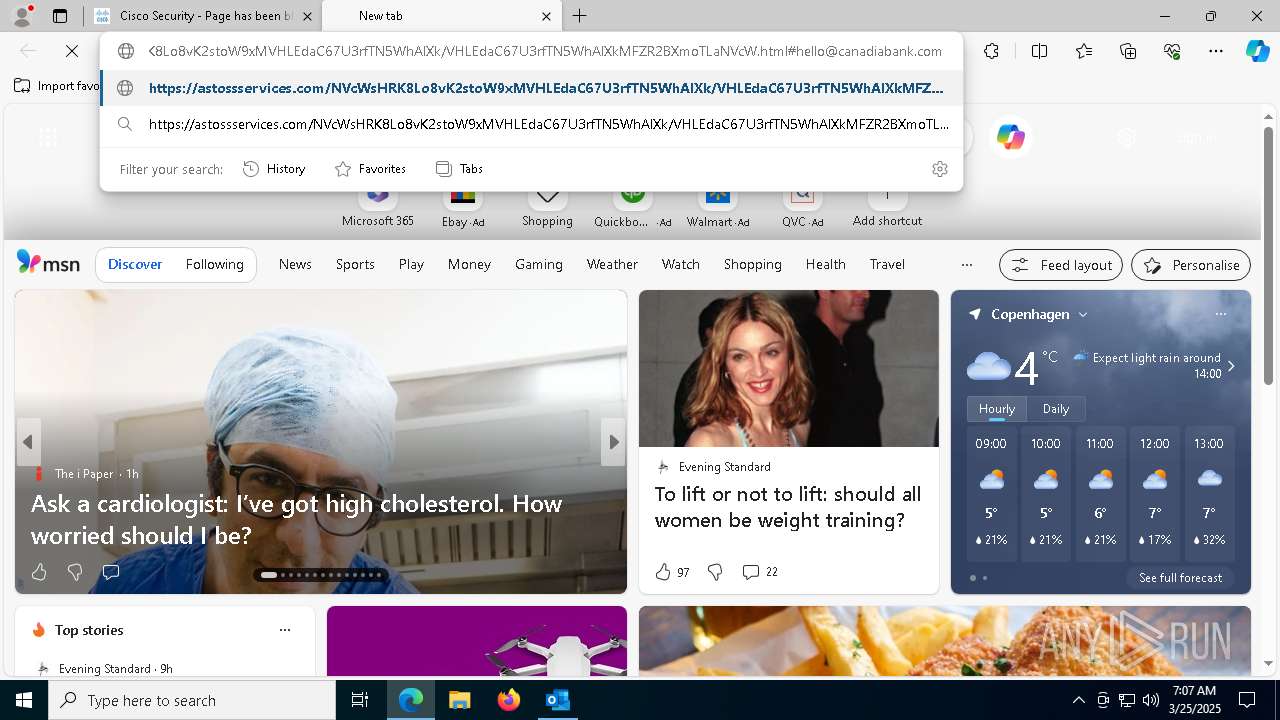1280x720 pixels.
Task: Click the page vertical scrollbar
Action: (x=1268, y=256)
